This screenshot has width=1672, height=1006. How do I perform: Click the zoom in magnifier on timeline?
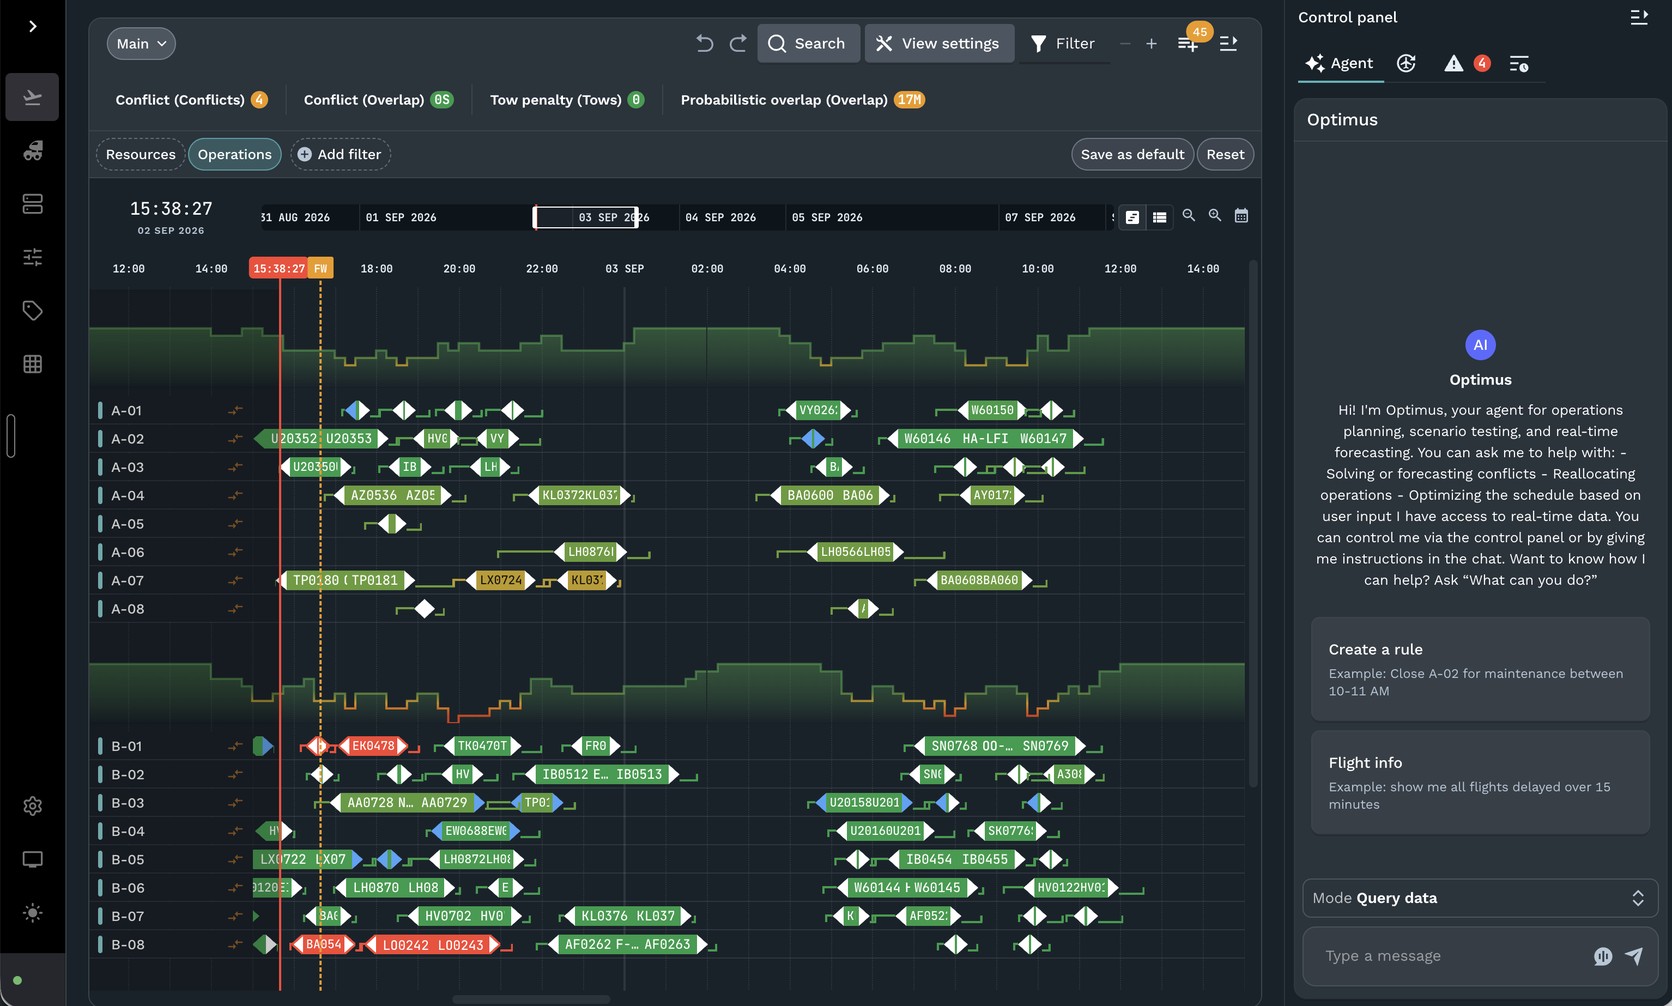tap(1215, 216)
